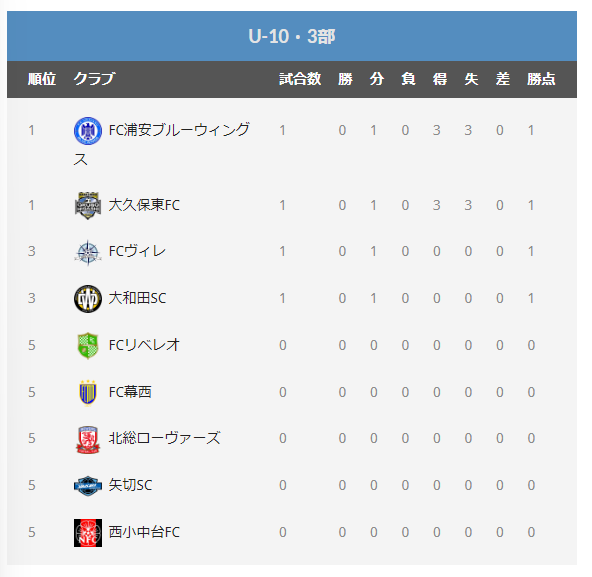Click the 大和田SC black round crest
This screenshot has height=577, width=592.
coord(88,299)
